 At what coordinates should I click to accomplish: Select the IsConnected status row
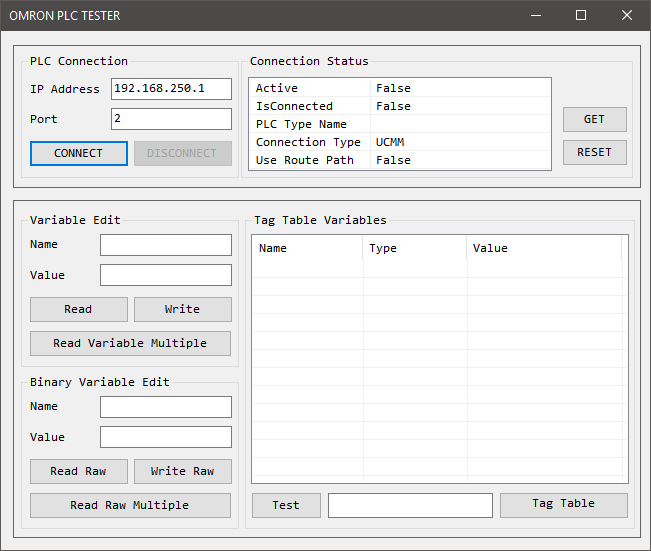400,106
